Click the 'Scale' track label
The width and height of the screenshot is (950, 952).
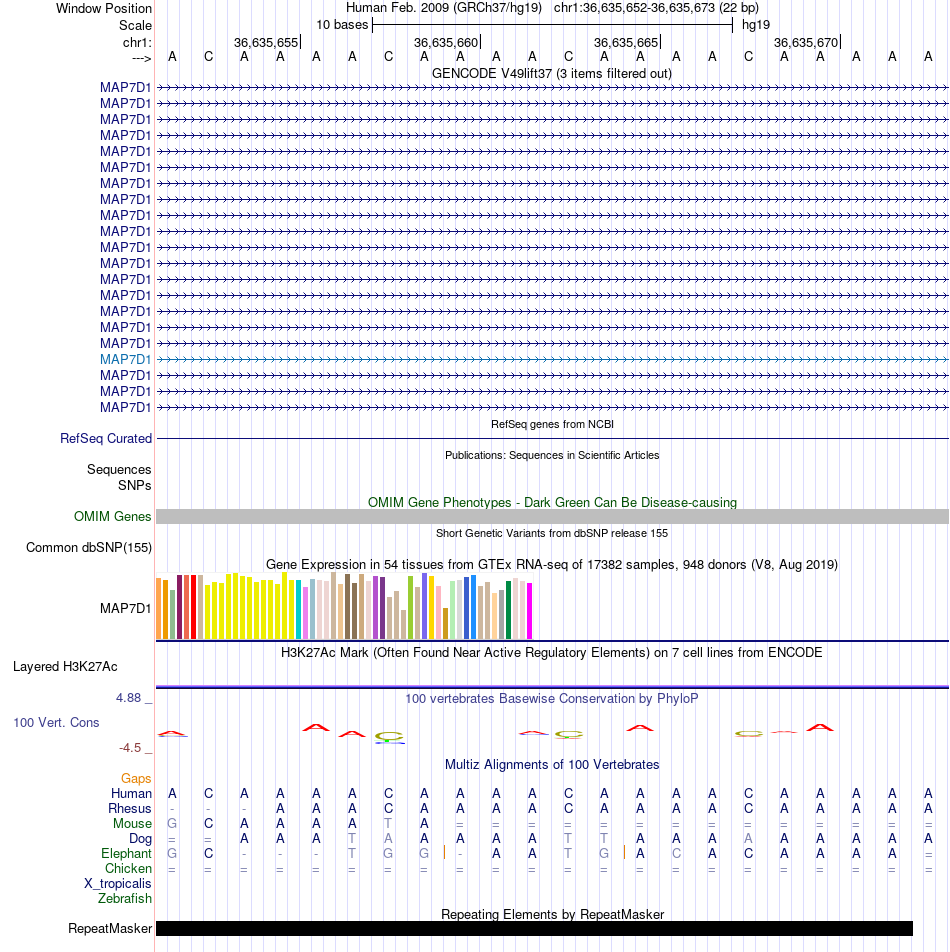click(x=135, y=26)
